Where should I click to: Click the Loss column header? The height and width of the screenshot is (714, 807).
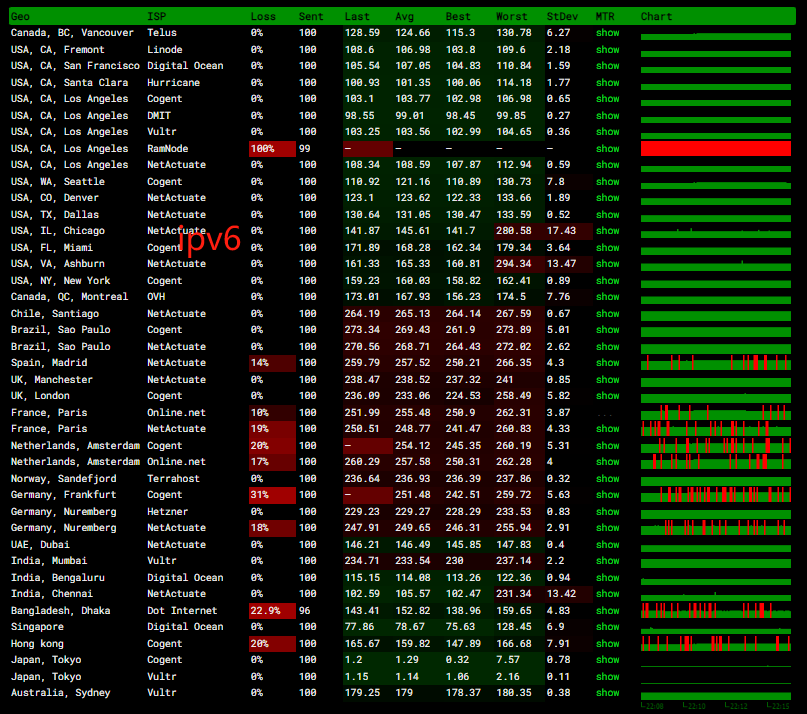tap(263, 16)
